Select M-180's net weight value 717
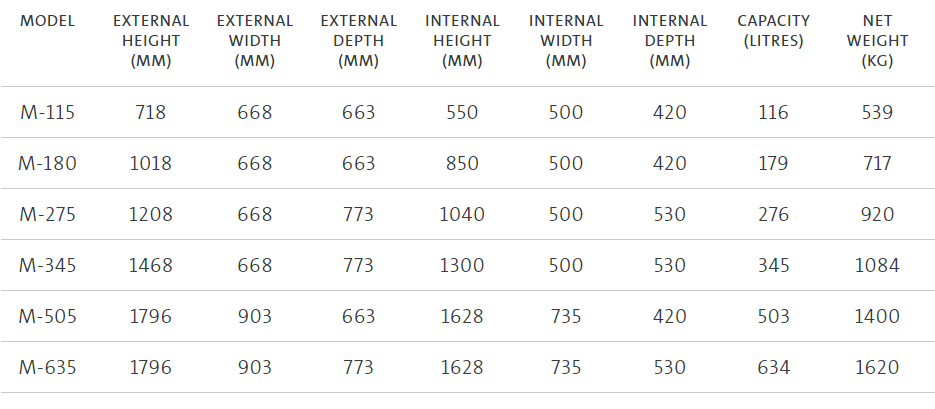This screenshot has width=935, height=409. coord(876,163)
